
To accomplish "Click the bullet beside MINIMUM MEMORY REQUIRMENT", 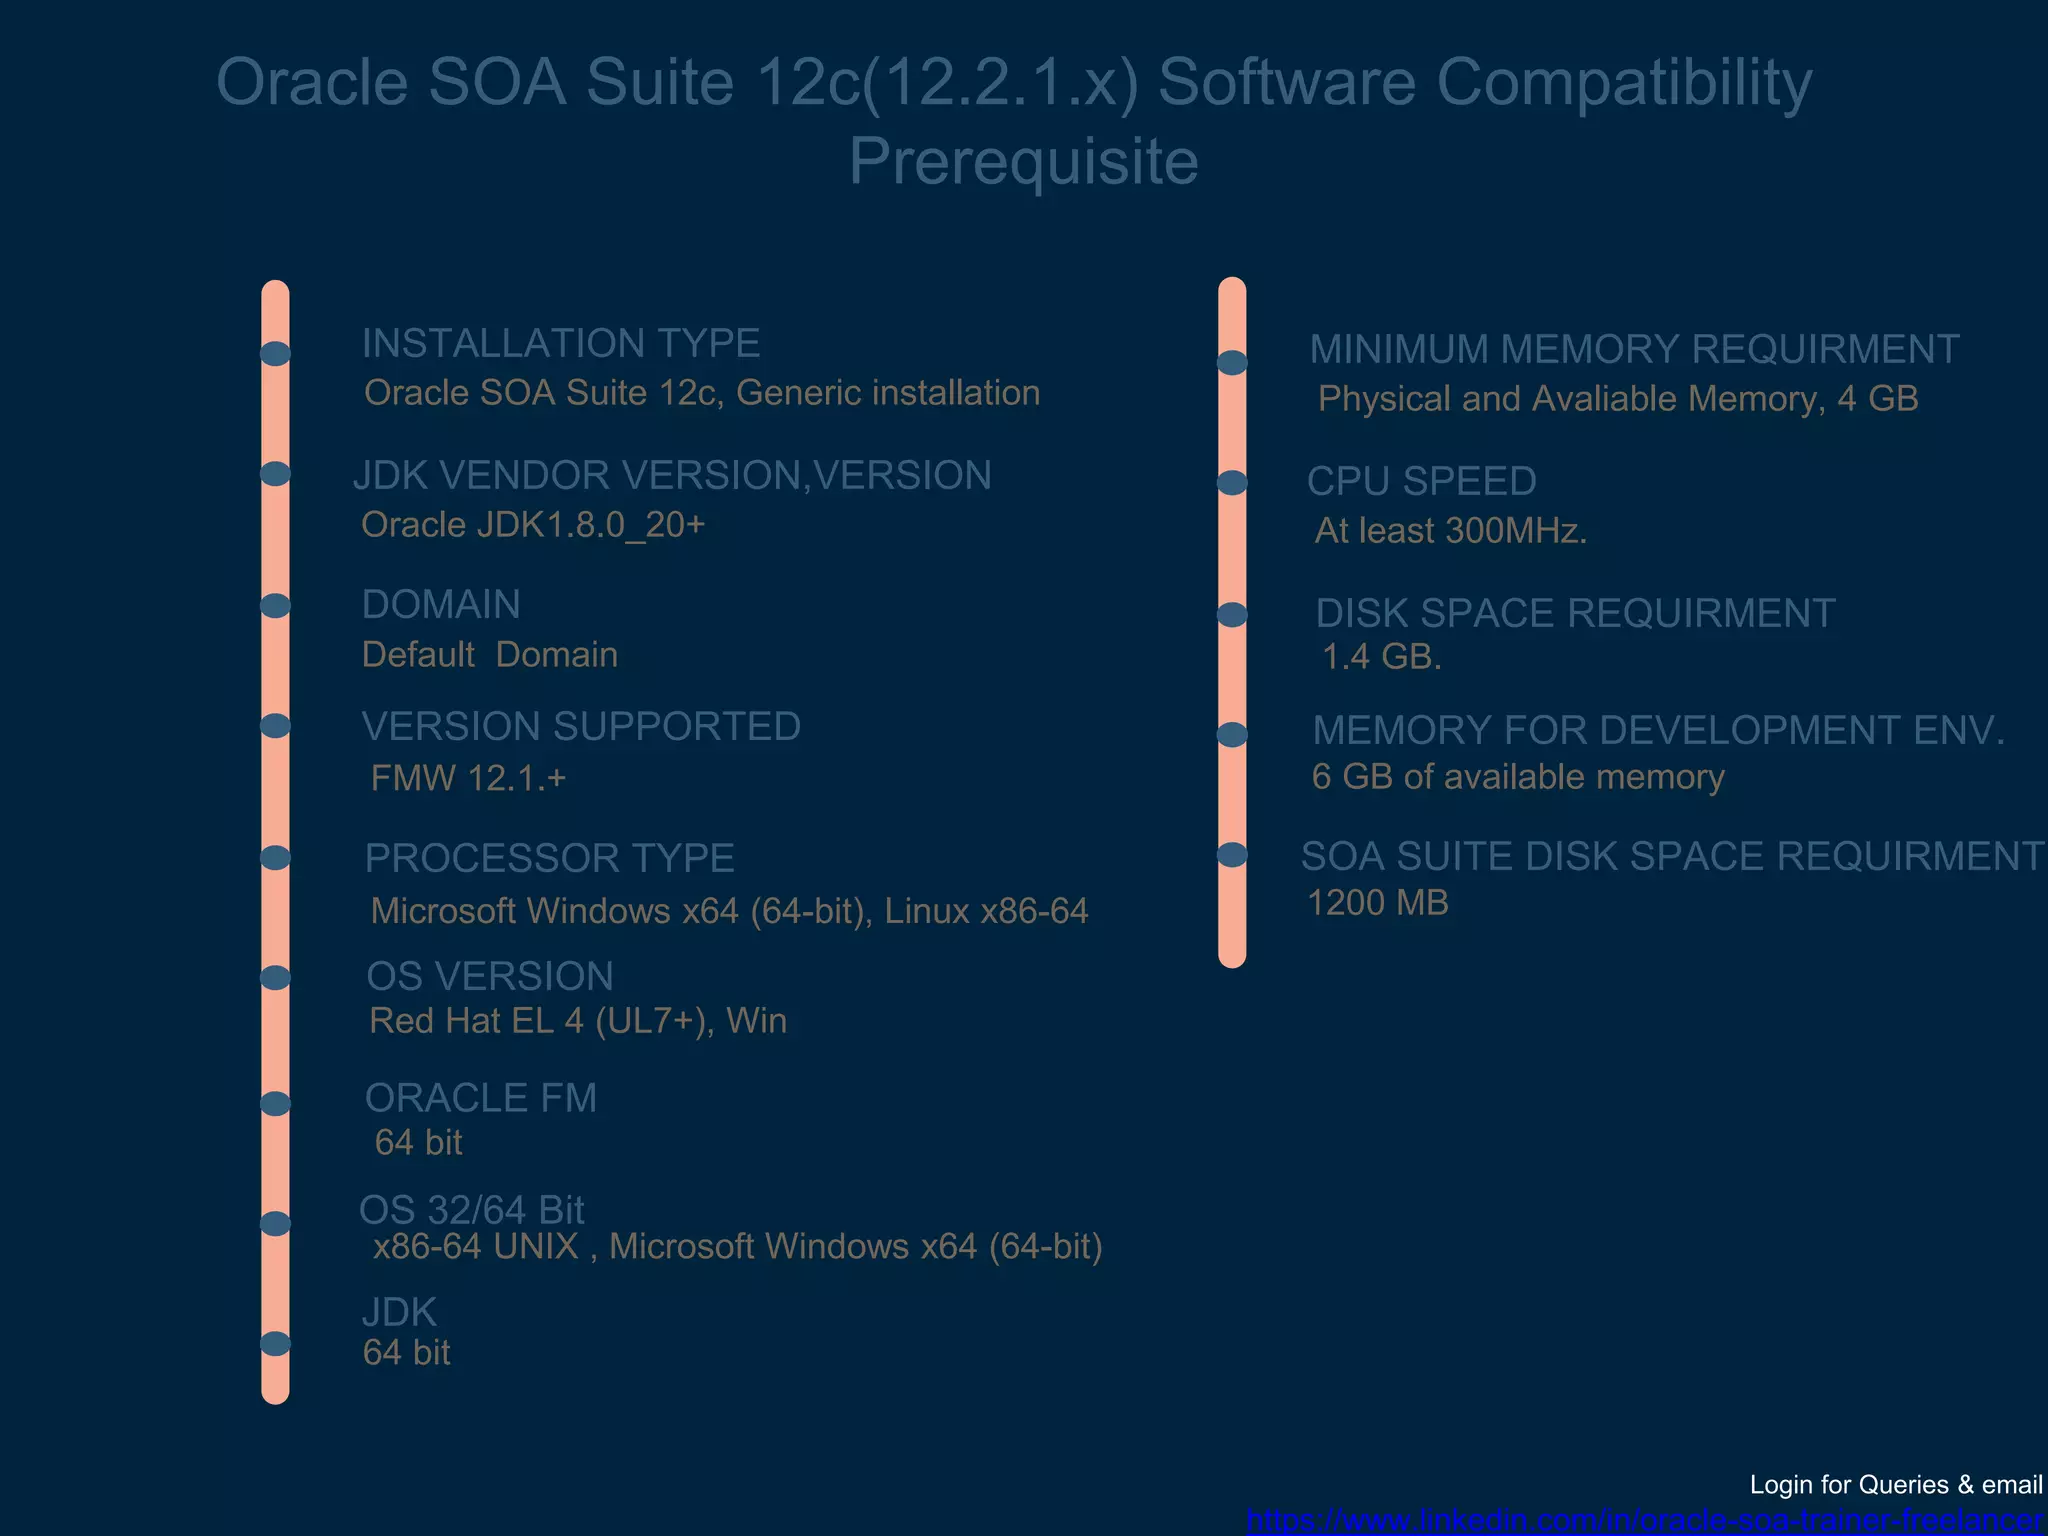I will point(1232,362).
